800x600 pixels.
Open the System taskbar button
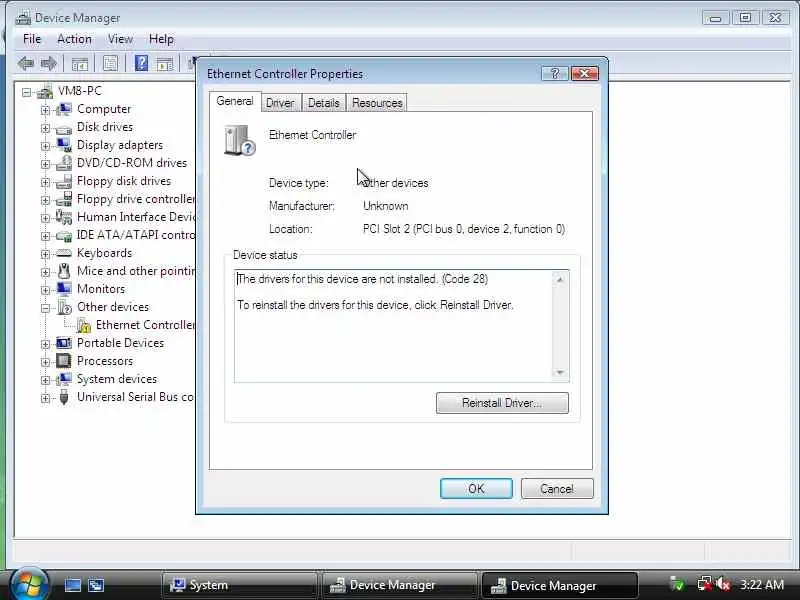239,585
